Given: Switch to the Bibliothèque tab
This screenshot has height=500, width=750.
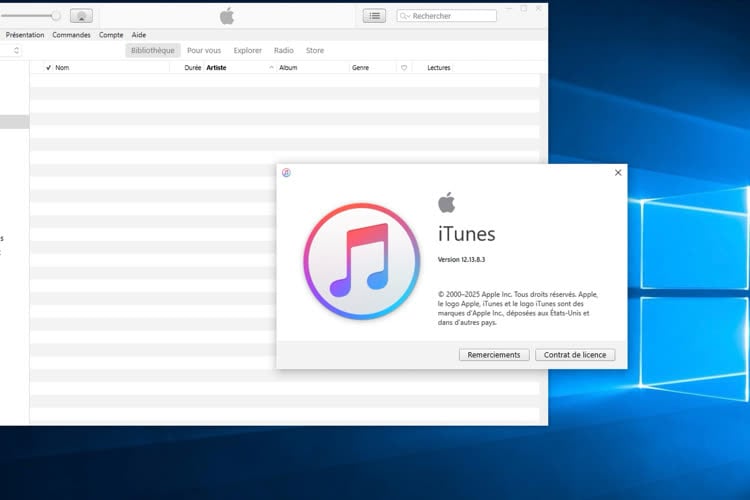Looking at the screenshot, I should (x=153, y=50).
